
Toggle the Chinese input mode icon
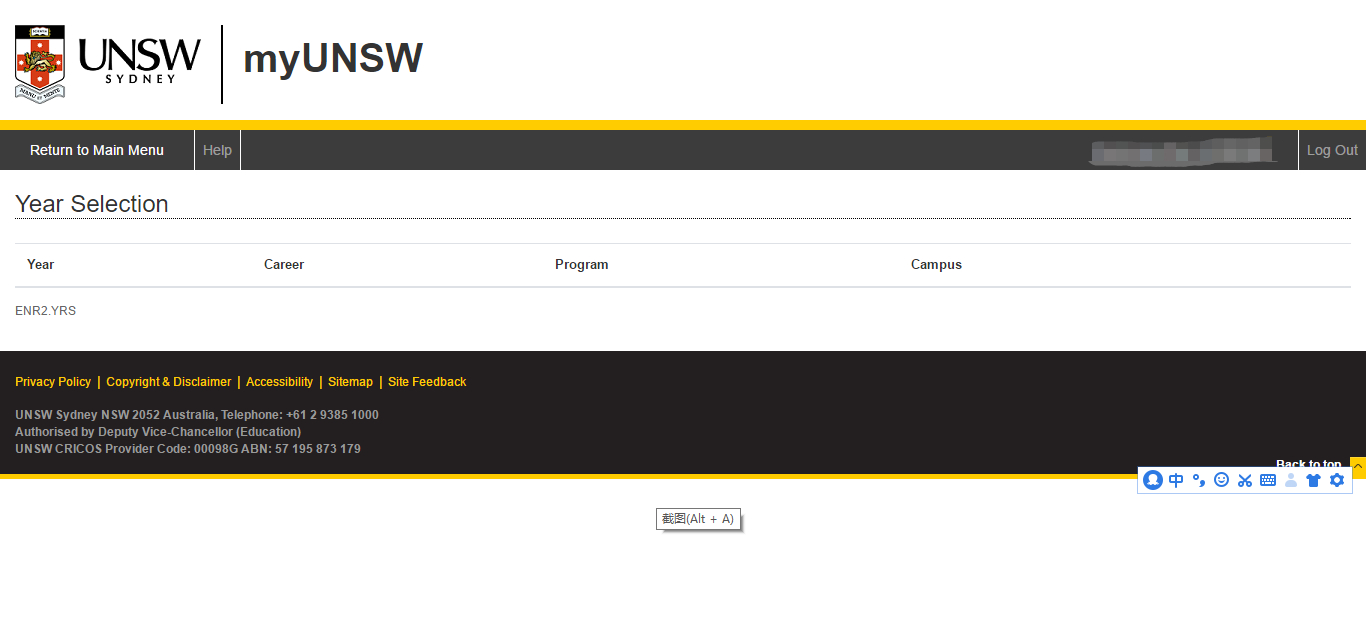(x=1176, y=480)
